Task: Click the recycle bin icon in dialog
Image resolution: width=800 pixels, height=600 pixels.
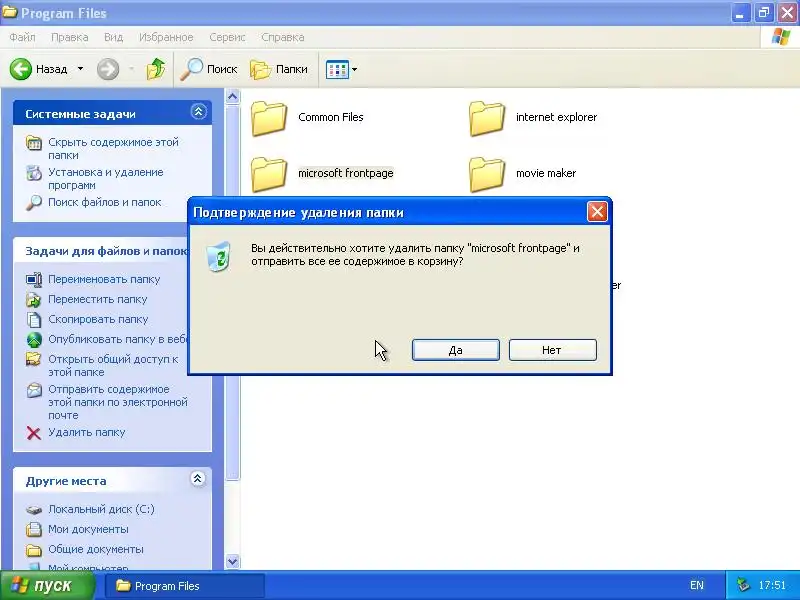Action: tap(219, 256)
